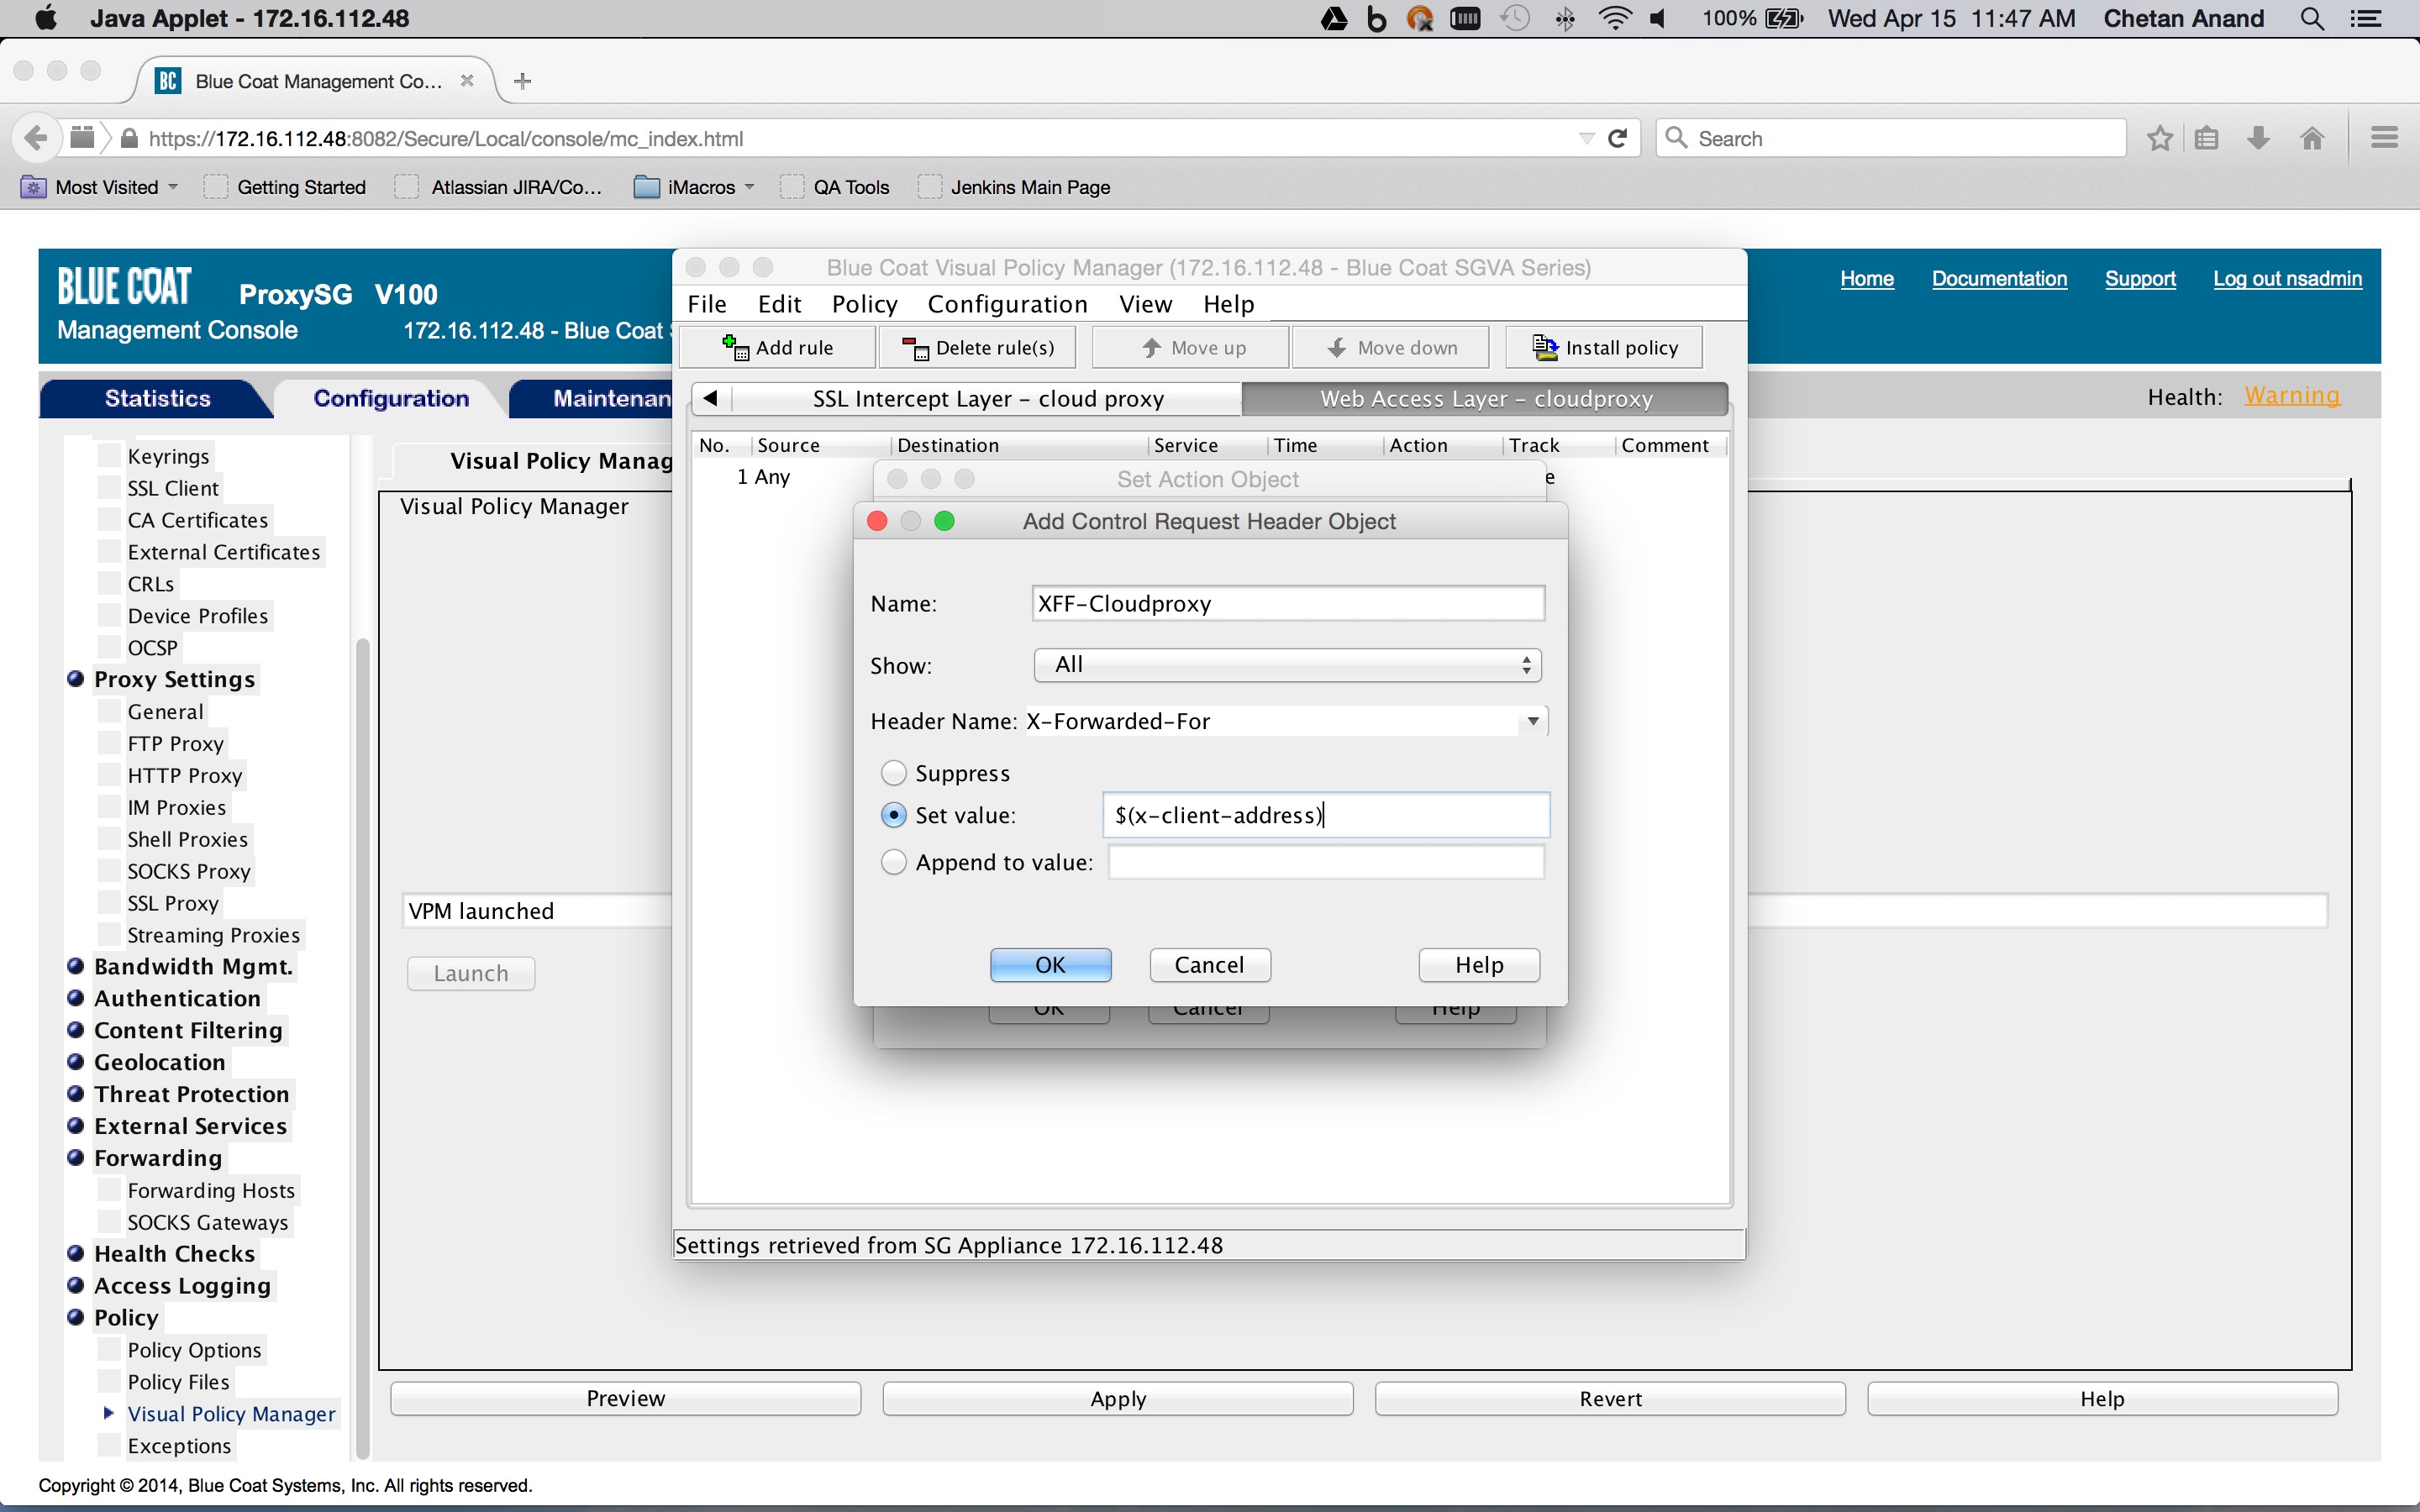Click the Delete rule(s) toolbar icon
This screenshot has height=1512, width=2420.
point(915,347)
